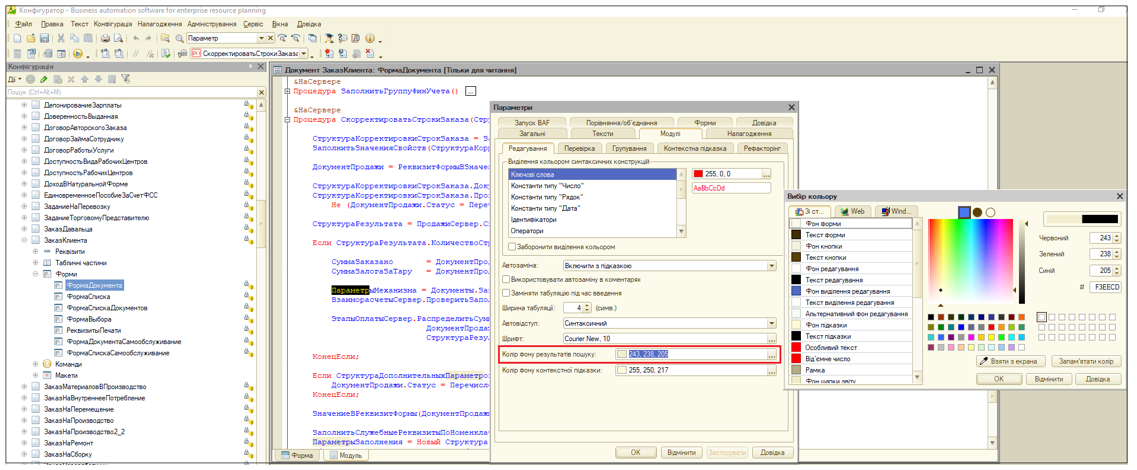Open the Налагодження menu
Screen dimensions: 1137x470
point(160,23)
